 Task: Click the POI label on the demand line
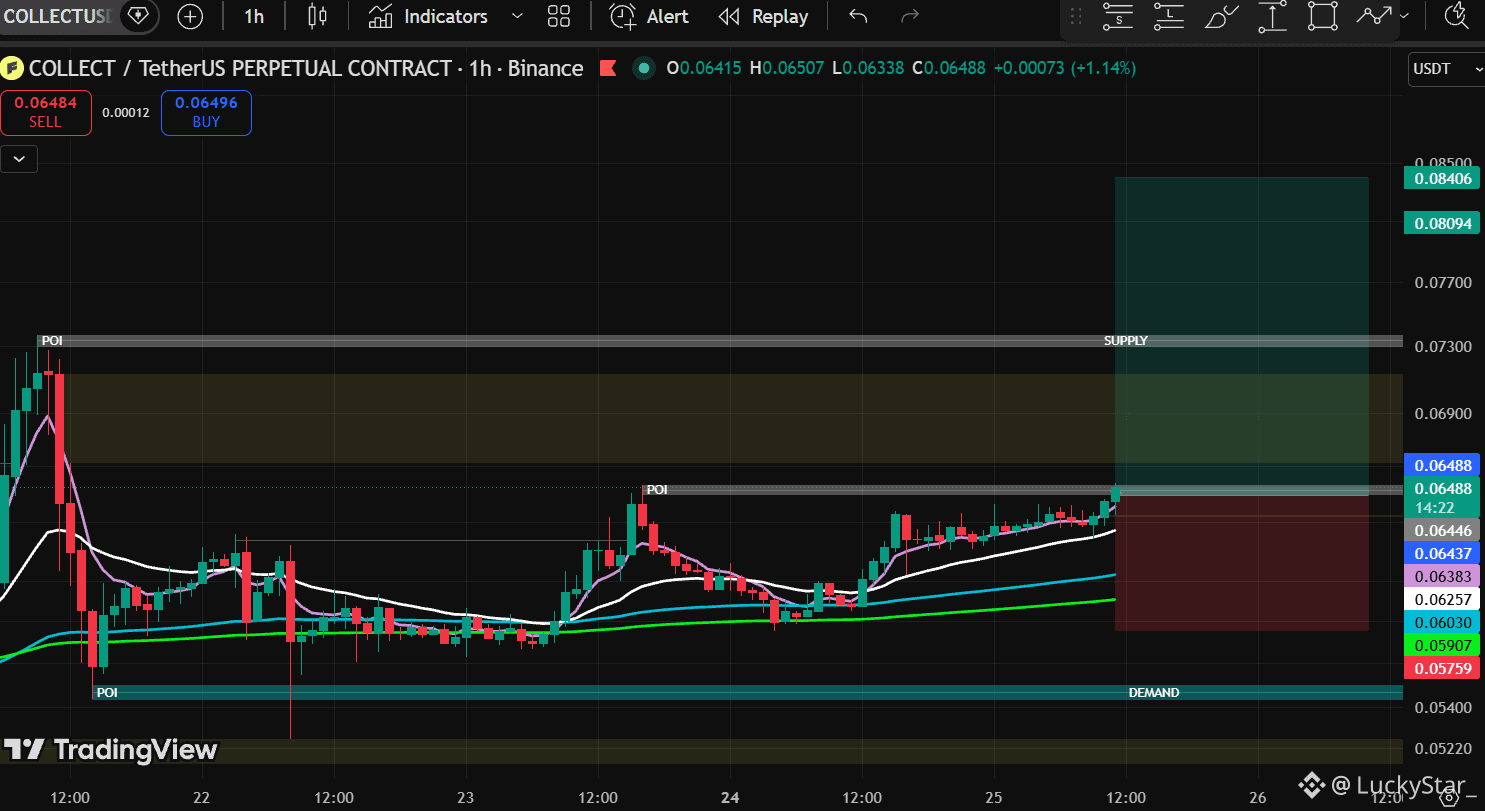point(107,693)
